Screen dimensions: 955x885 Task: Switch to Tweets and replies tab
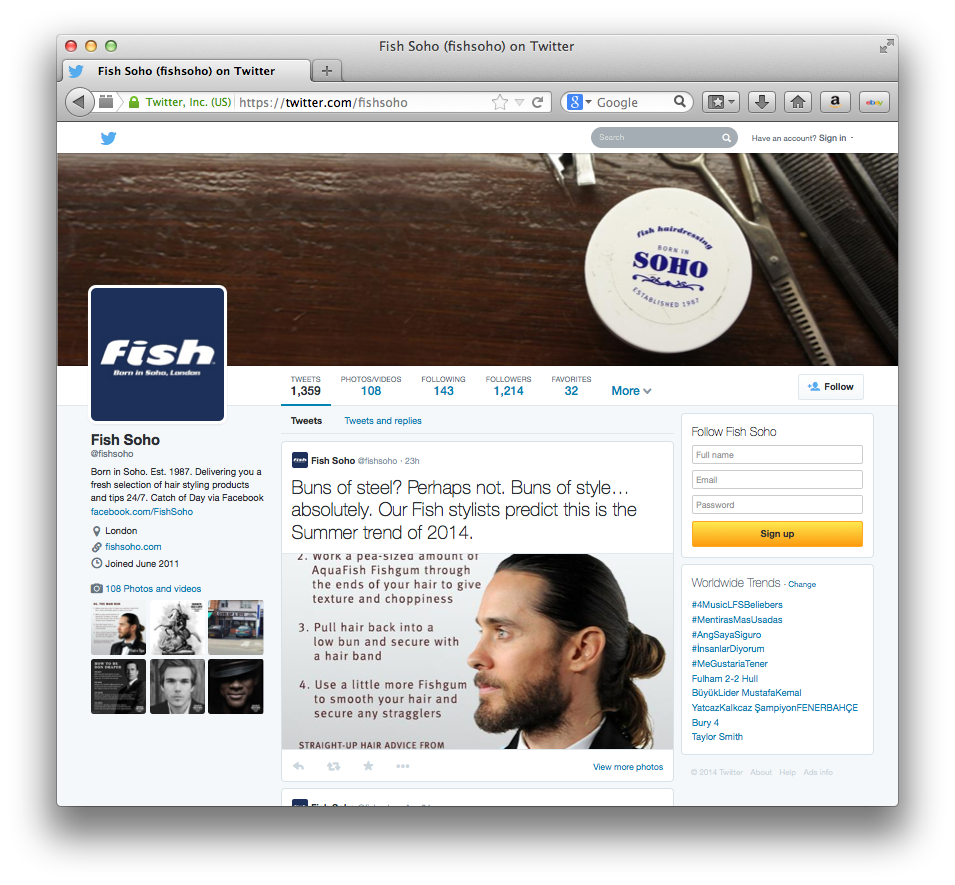pos(382,421)
